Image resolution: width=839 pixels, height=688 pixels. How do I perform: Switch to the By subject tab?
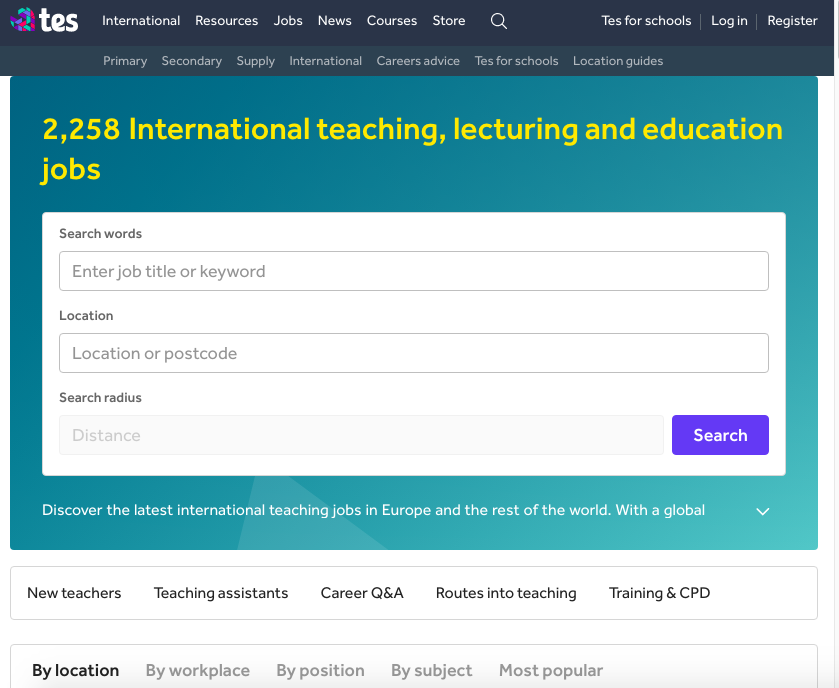(431, 670)
